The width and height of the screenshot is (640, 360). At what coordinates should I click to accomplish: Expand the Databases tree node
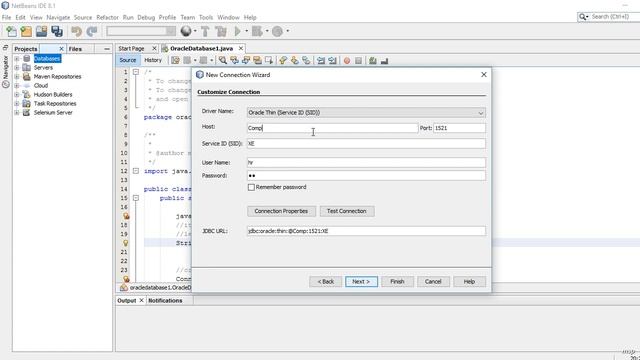17,59
